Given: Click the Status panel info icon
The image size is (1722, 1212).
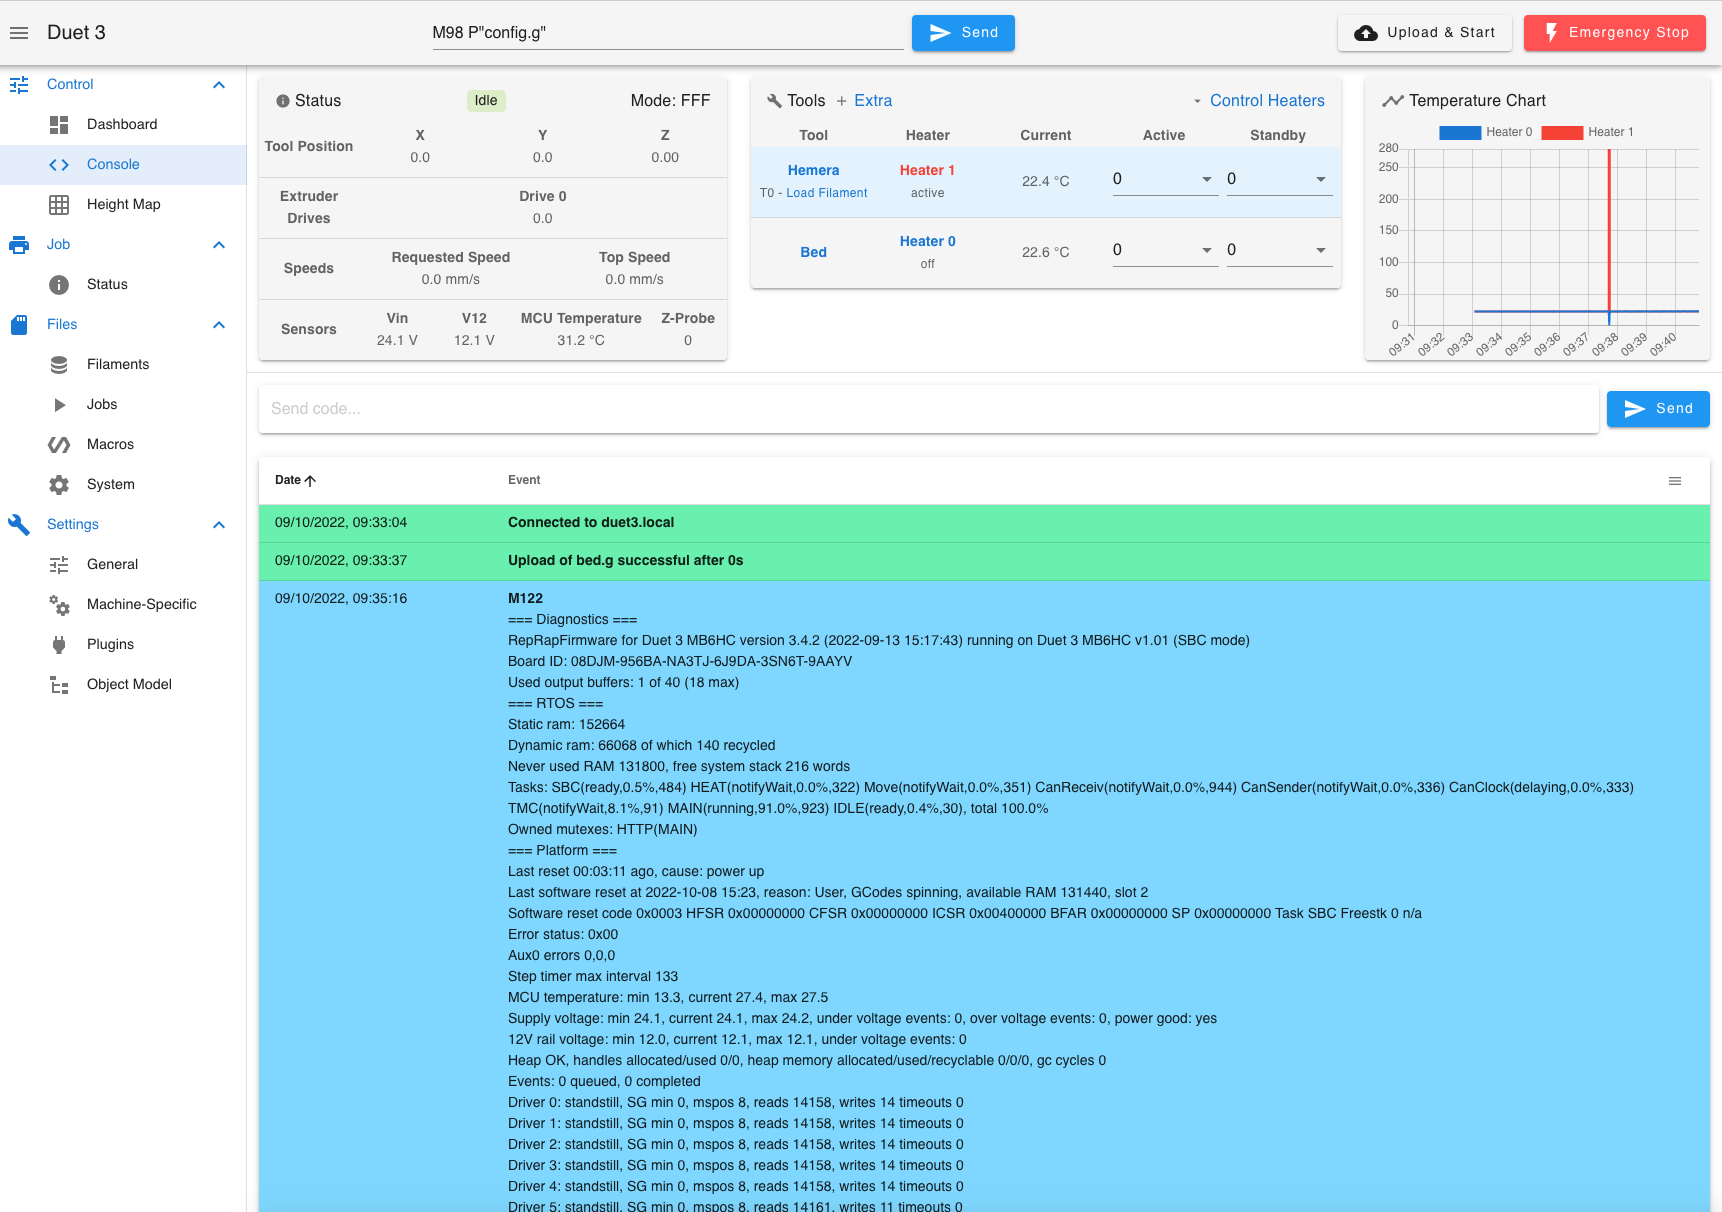Looking at the screenshot, I should tap(283, 101).
